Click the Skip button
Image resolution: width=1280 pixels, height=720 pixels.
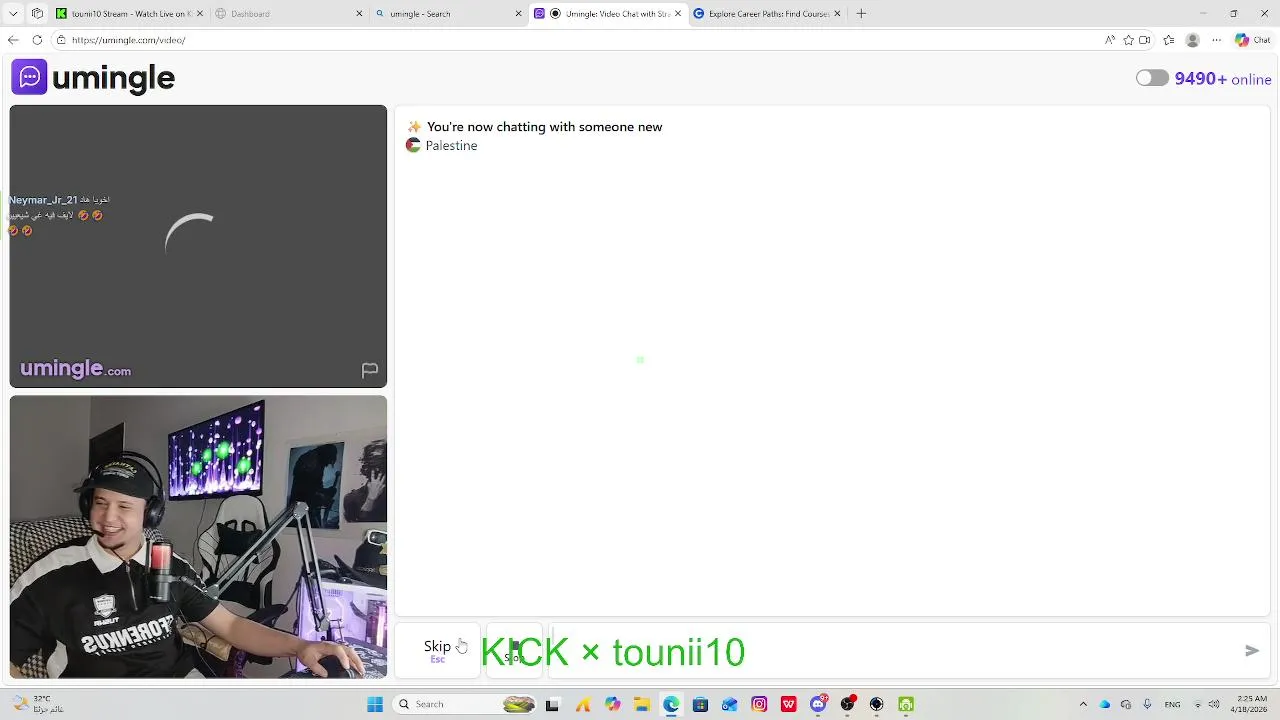click(x=437, y=650)
